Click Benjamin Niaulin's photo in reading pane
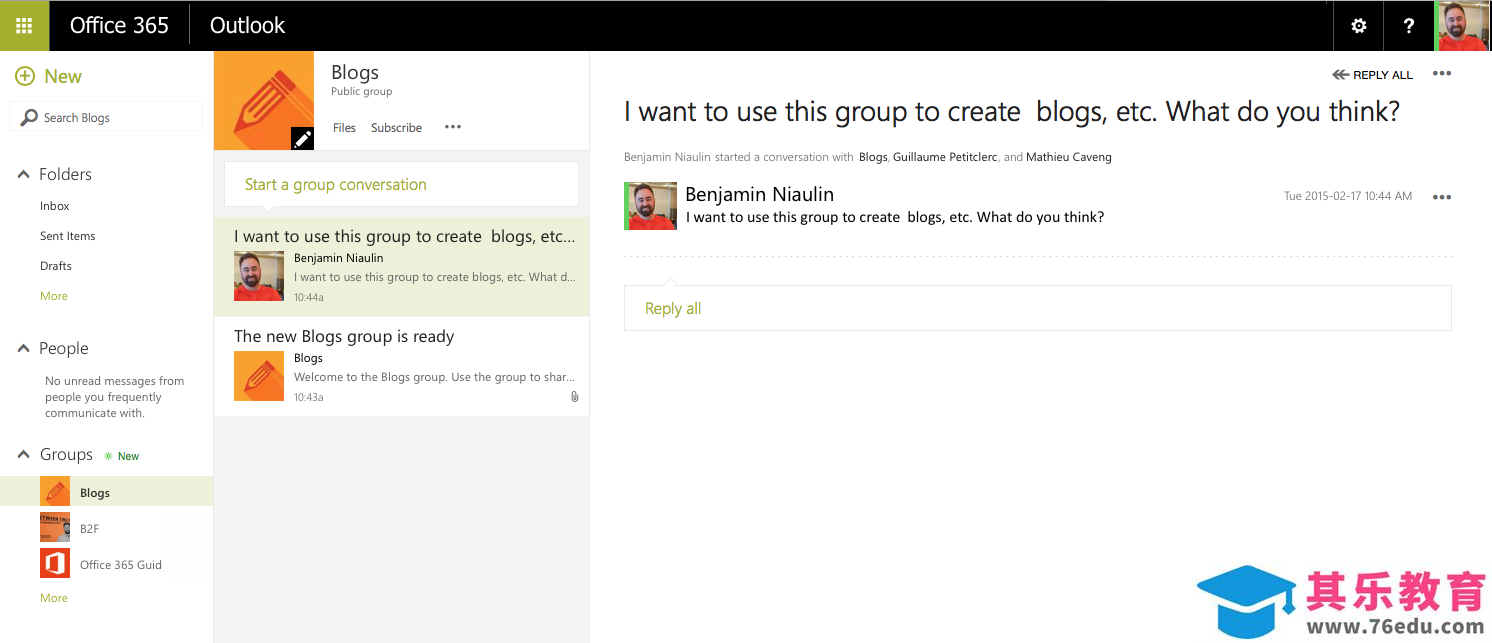The height and width of the screenshot is (643, 1492). 651,206
